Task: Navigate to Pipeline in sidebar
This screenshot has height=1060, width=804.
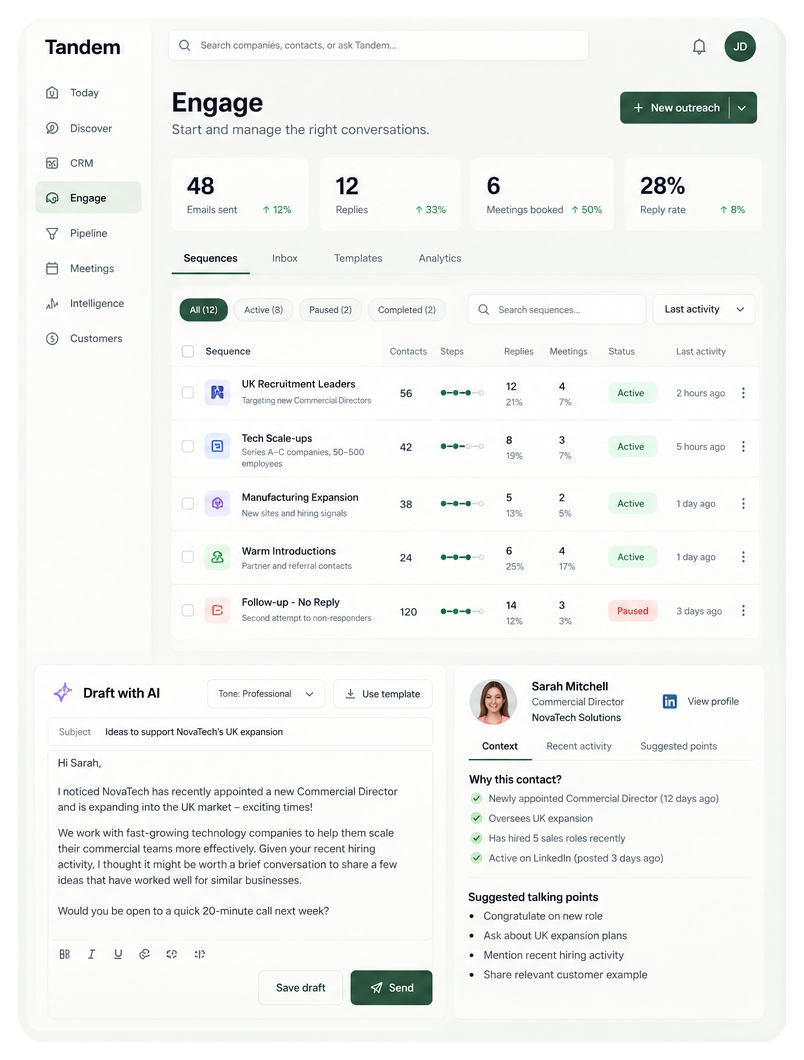Action: pyautogui.click(x=89, y=233)
